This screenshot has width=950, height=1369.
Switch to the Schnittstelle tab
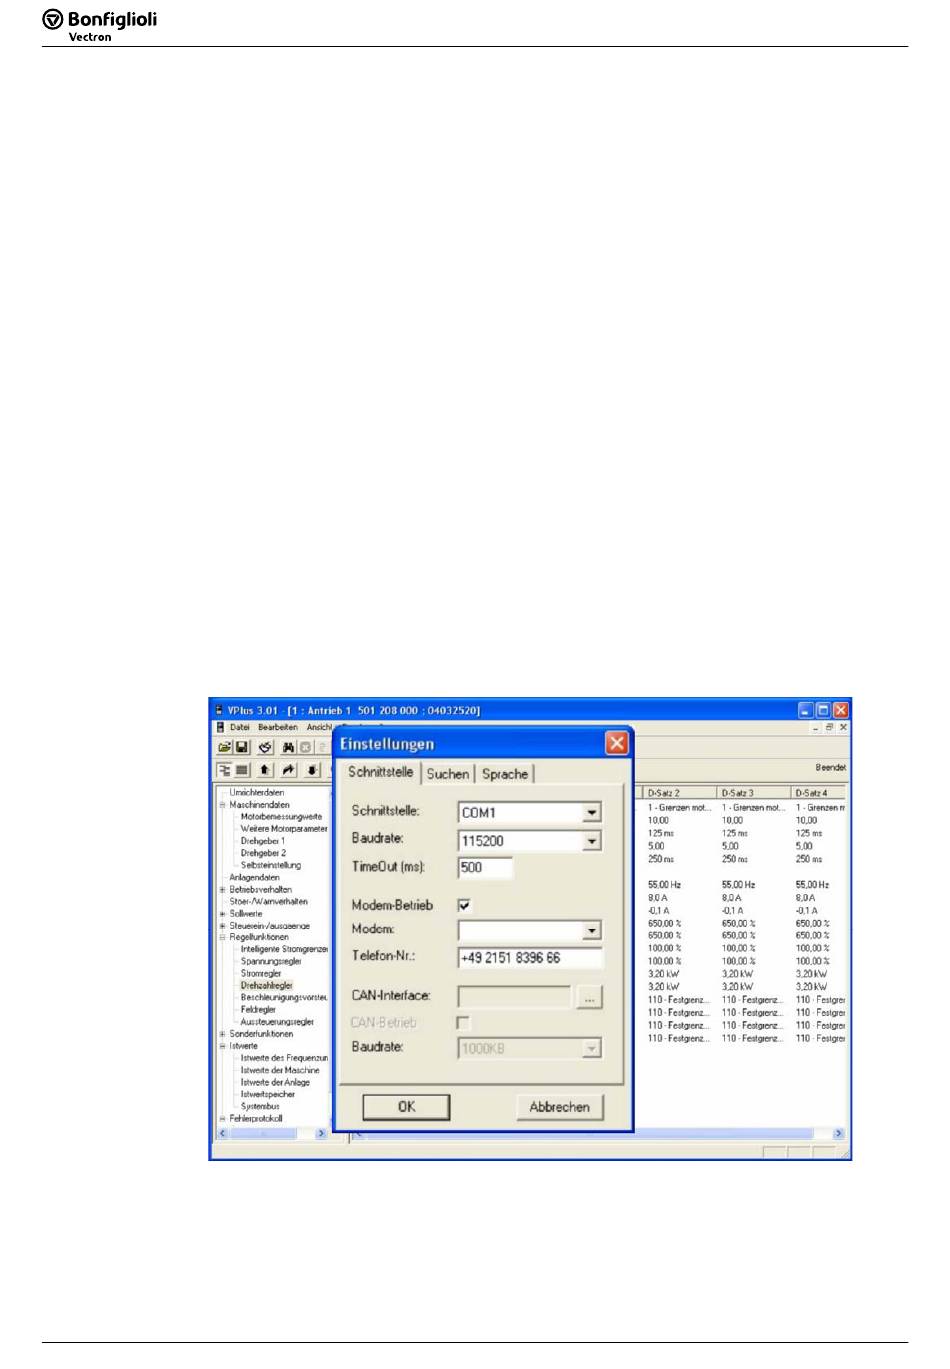[x=380, y=772]
